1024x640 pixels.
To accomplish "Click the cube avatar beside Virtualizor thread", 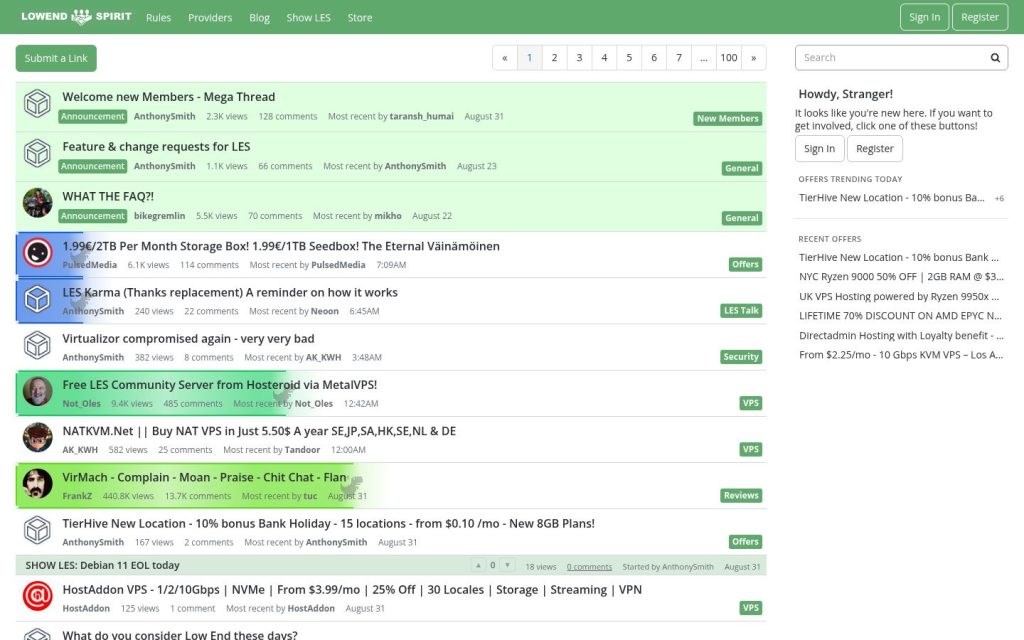I will tap(37, 345).
